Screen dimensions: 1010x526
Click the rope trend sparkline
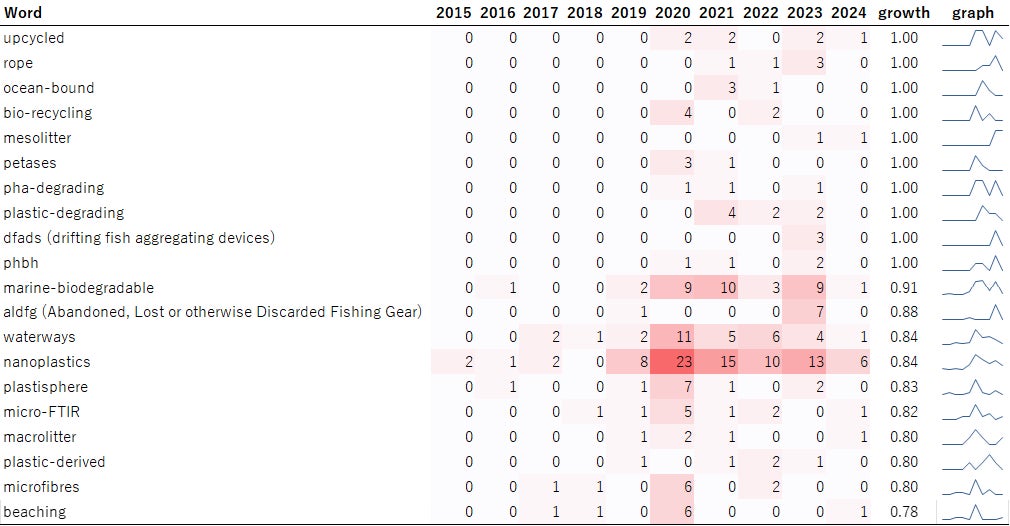(x=973, y=63)
